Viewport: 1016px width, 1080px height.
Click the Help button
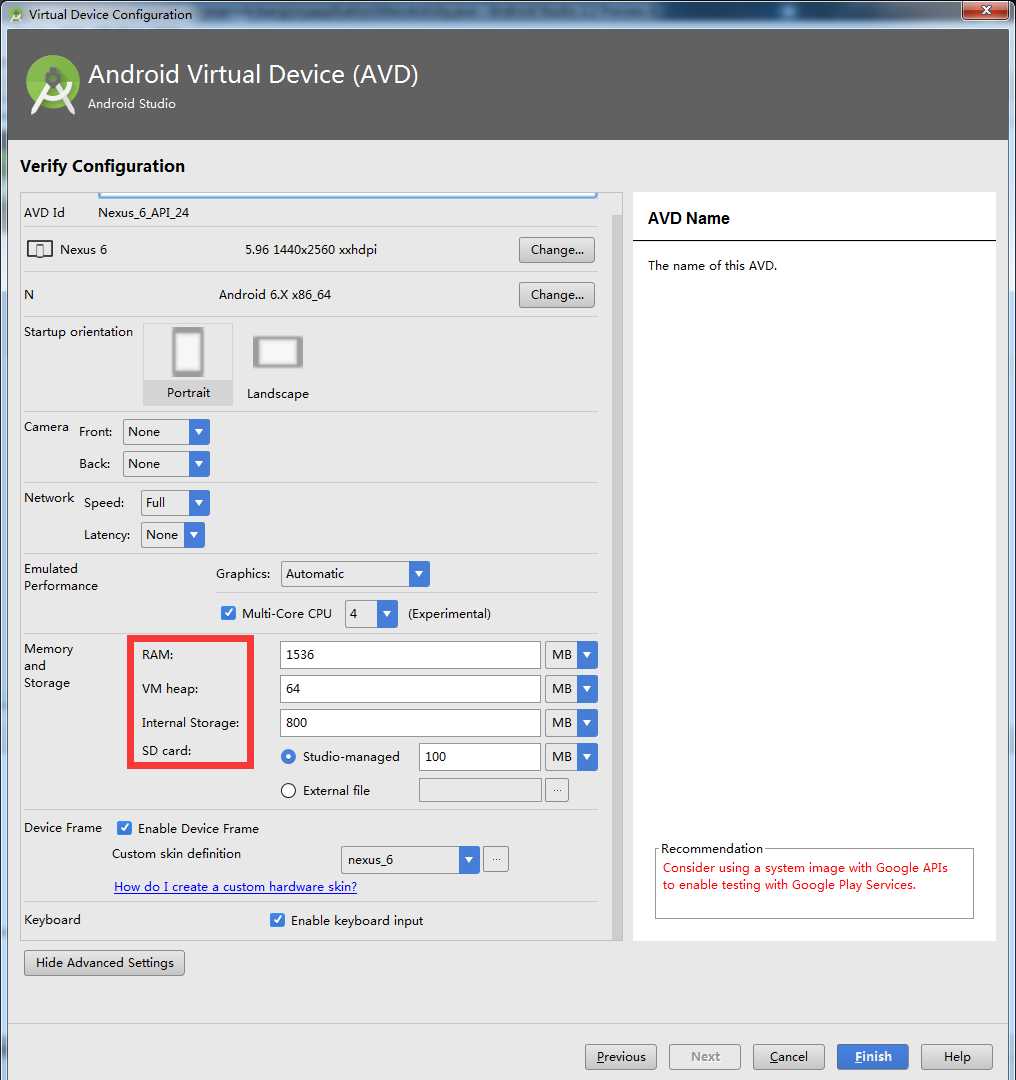(957, 1057)
